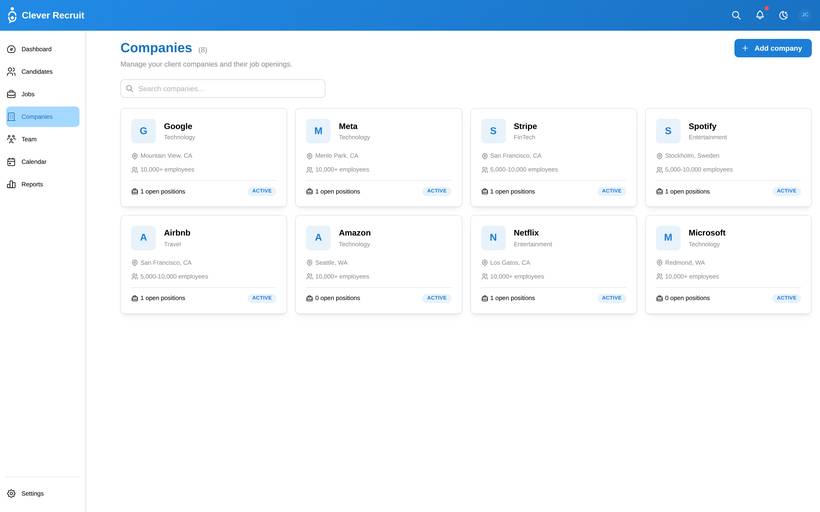Select Companies in sidebar
This screenshot has width=820, height=512.
click(x=43, y=117)
